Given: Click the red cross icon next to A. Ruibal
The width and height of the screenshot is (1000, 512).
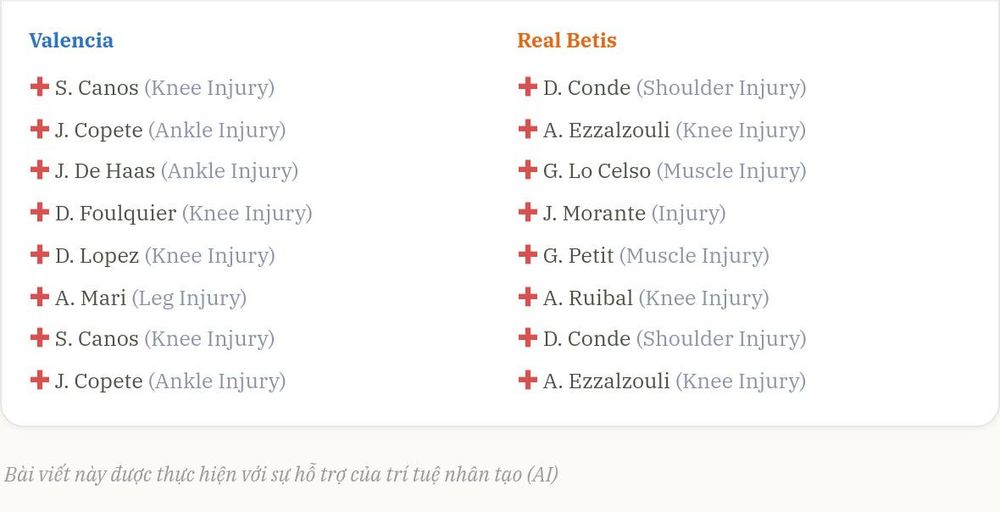Looking at the screenshot, I should [527, 296].
